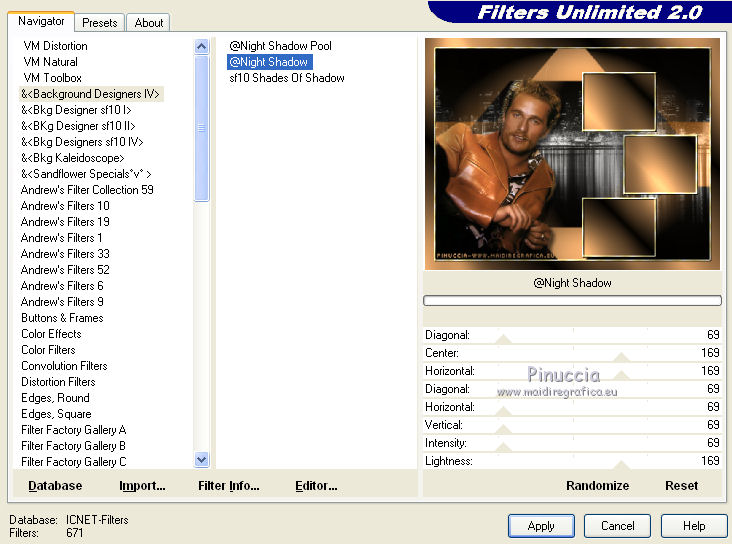Select &<Bkg Kaleidoscope> category
This screenshot has width=732, height=544.
(x=73, y=158)
